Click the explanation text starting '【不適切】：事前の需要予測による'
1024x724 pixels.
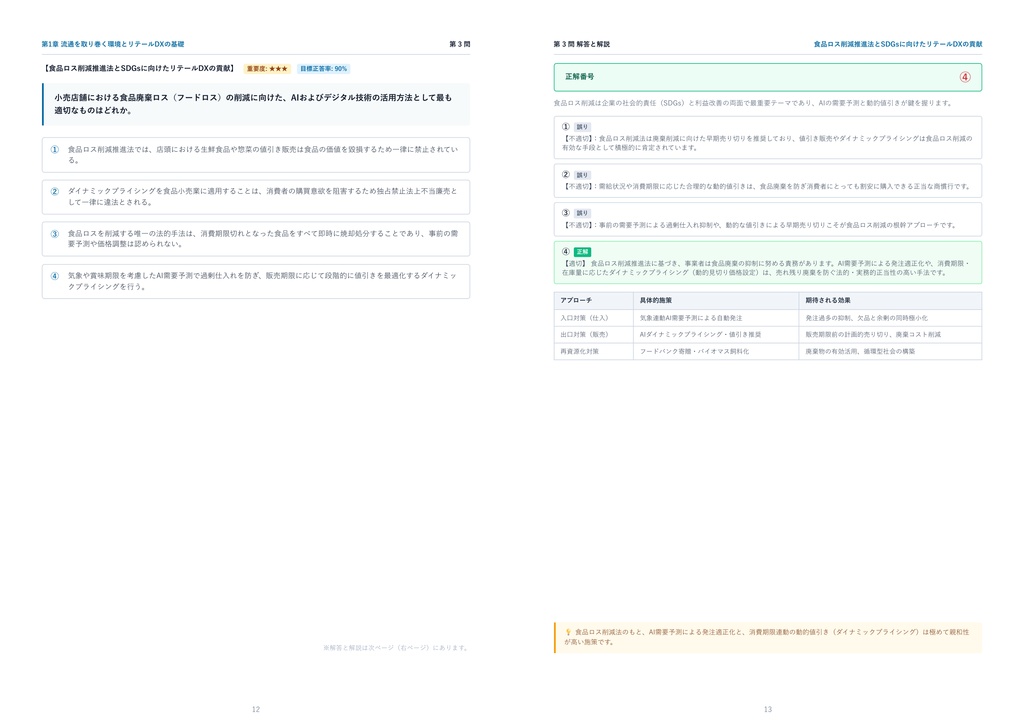tap(760, 225)
